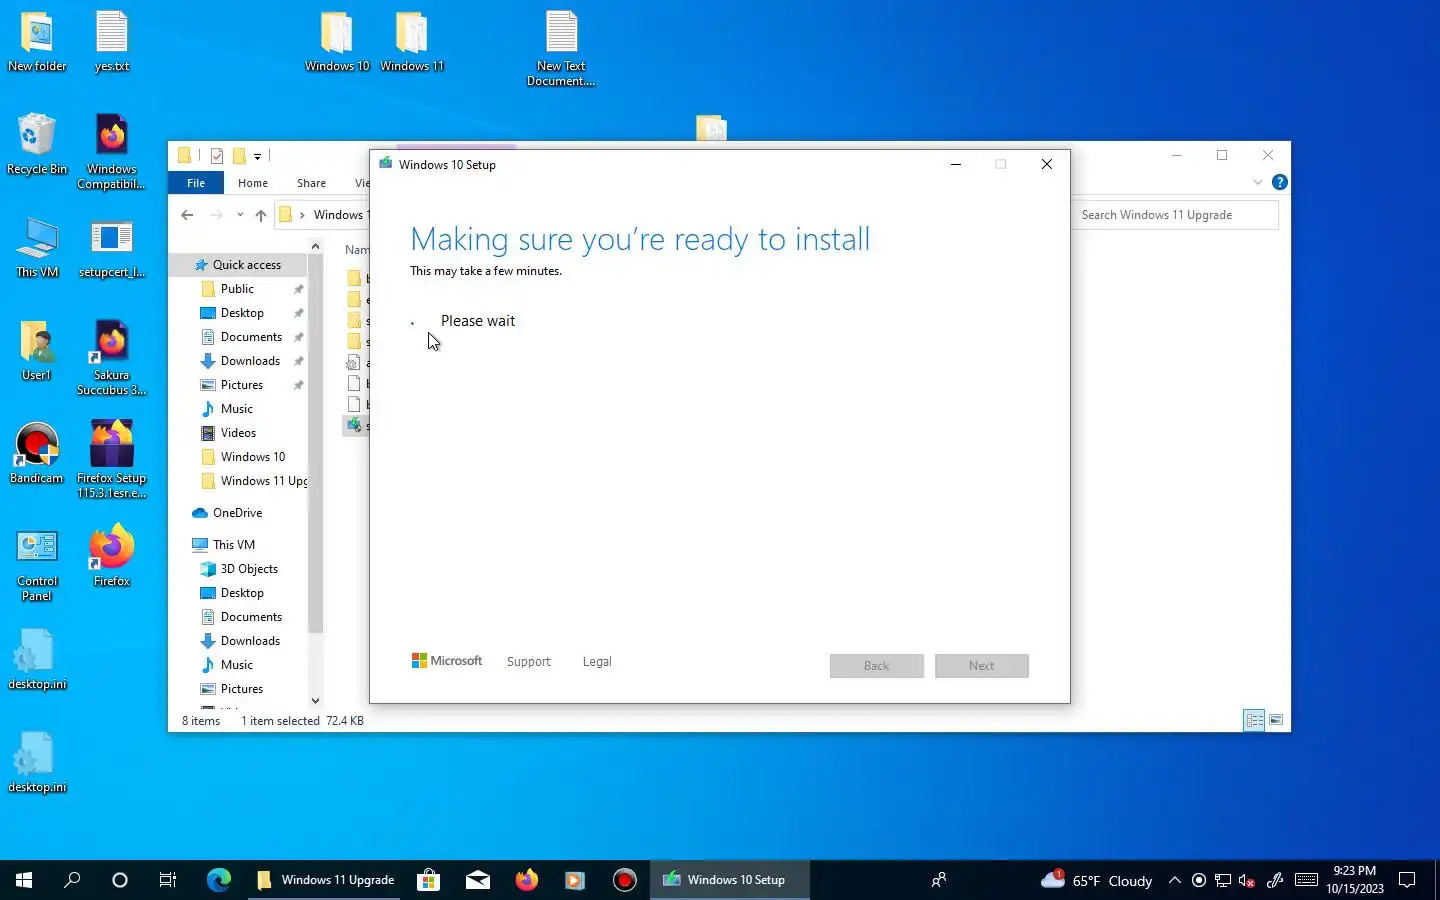1440x900 pixels.
Task: Go up one folder level in Explorer
Action: click(x=261, y=215)
